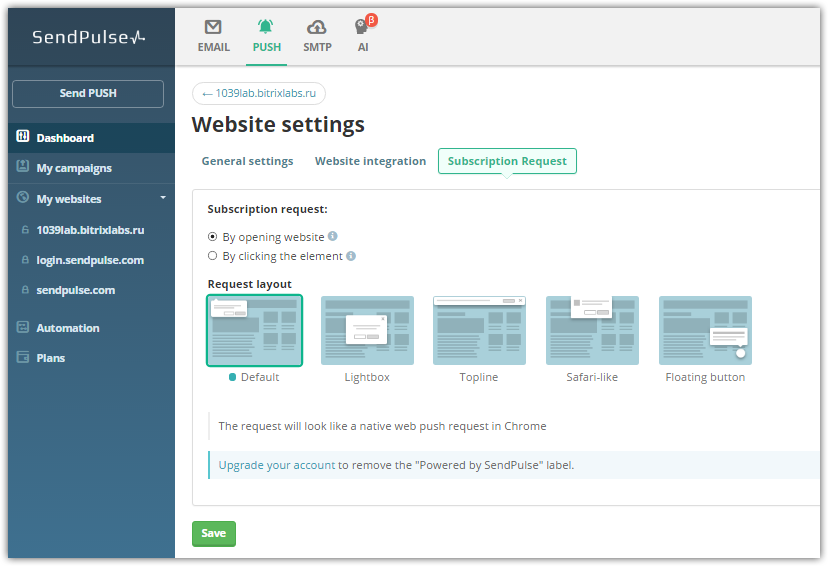The width and height of the screenshot is (828, 566).
Task: Collapse the My websites sidebar section
Action: (163, 198)
